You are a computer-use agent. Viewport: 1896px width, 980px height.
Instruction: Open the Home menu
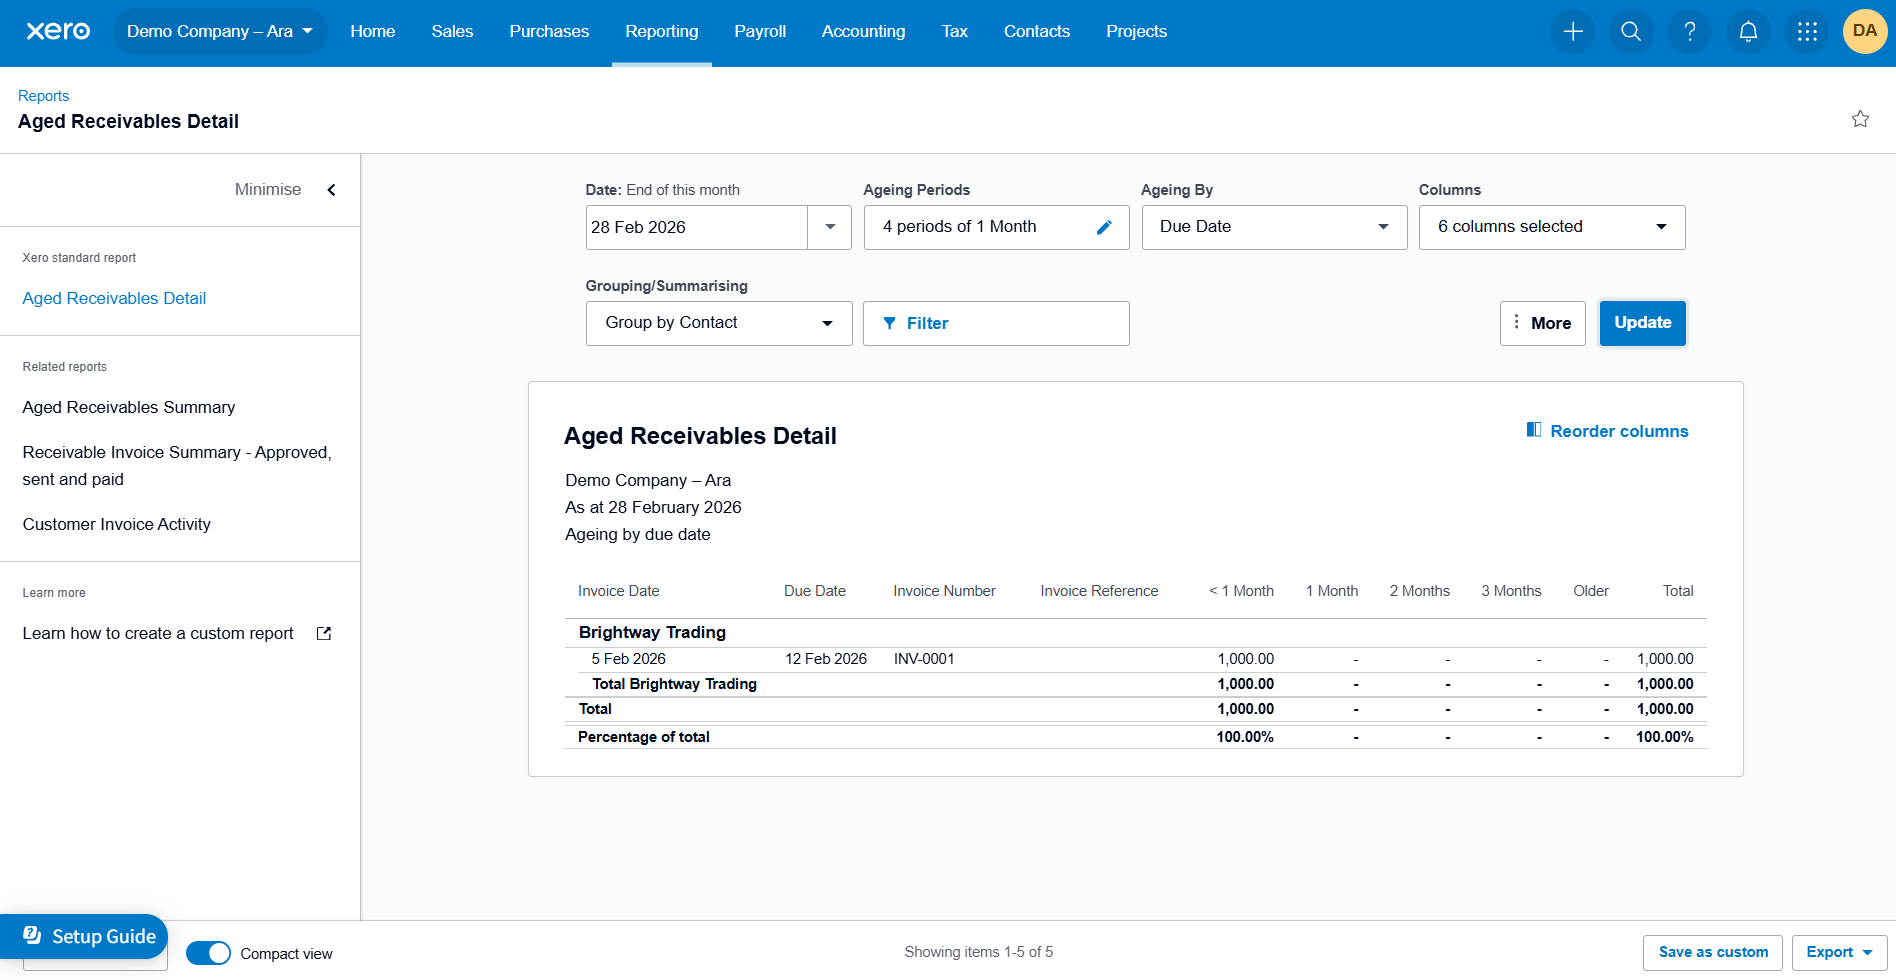click(x=373, y=31)
